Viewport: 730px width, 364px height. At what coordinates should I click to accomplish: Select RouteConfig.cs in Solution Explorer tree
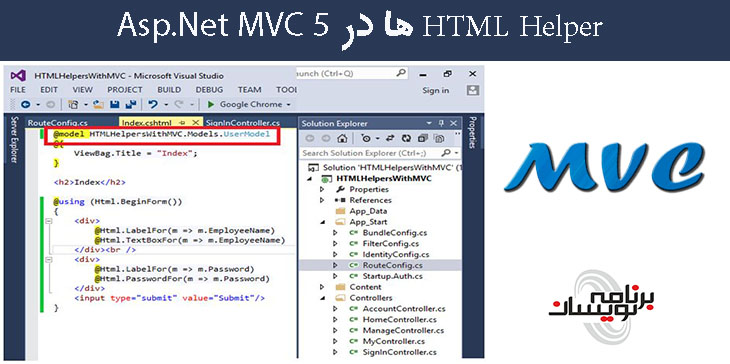coord(392,265)
